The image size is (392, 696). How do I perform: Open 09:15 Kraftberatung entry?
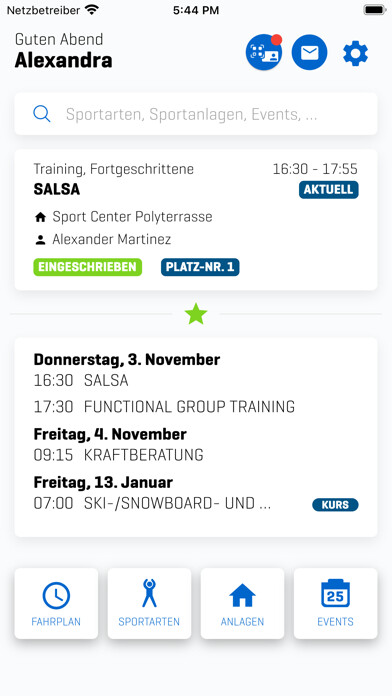(x=119, y=455)
